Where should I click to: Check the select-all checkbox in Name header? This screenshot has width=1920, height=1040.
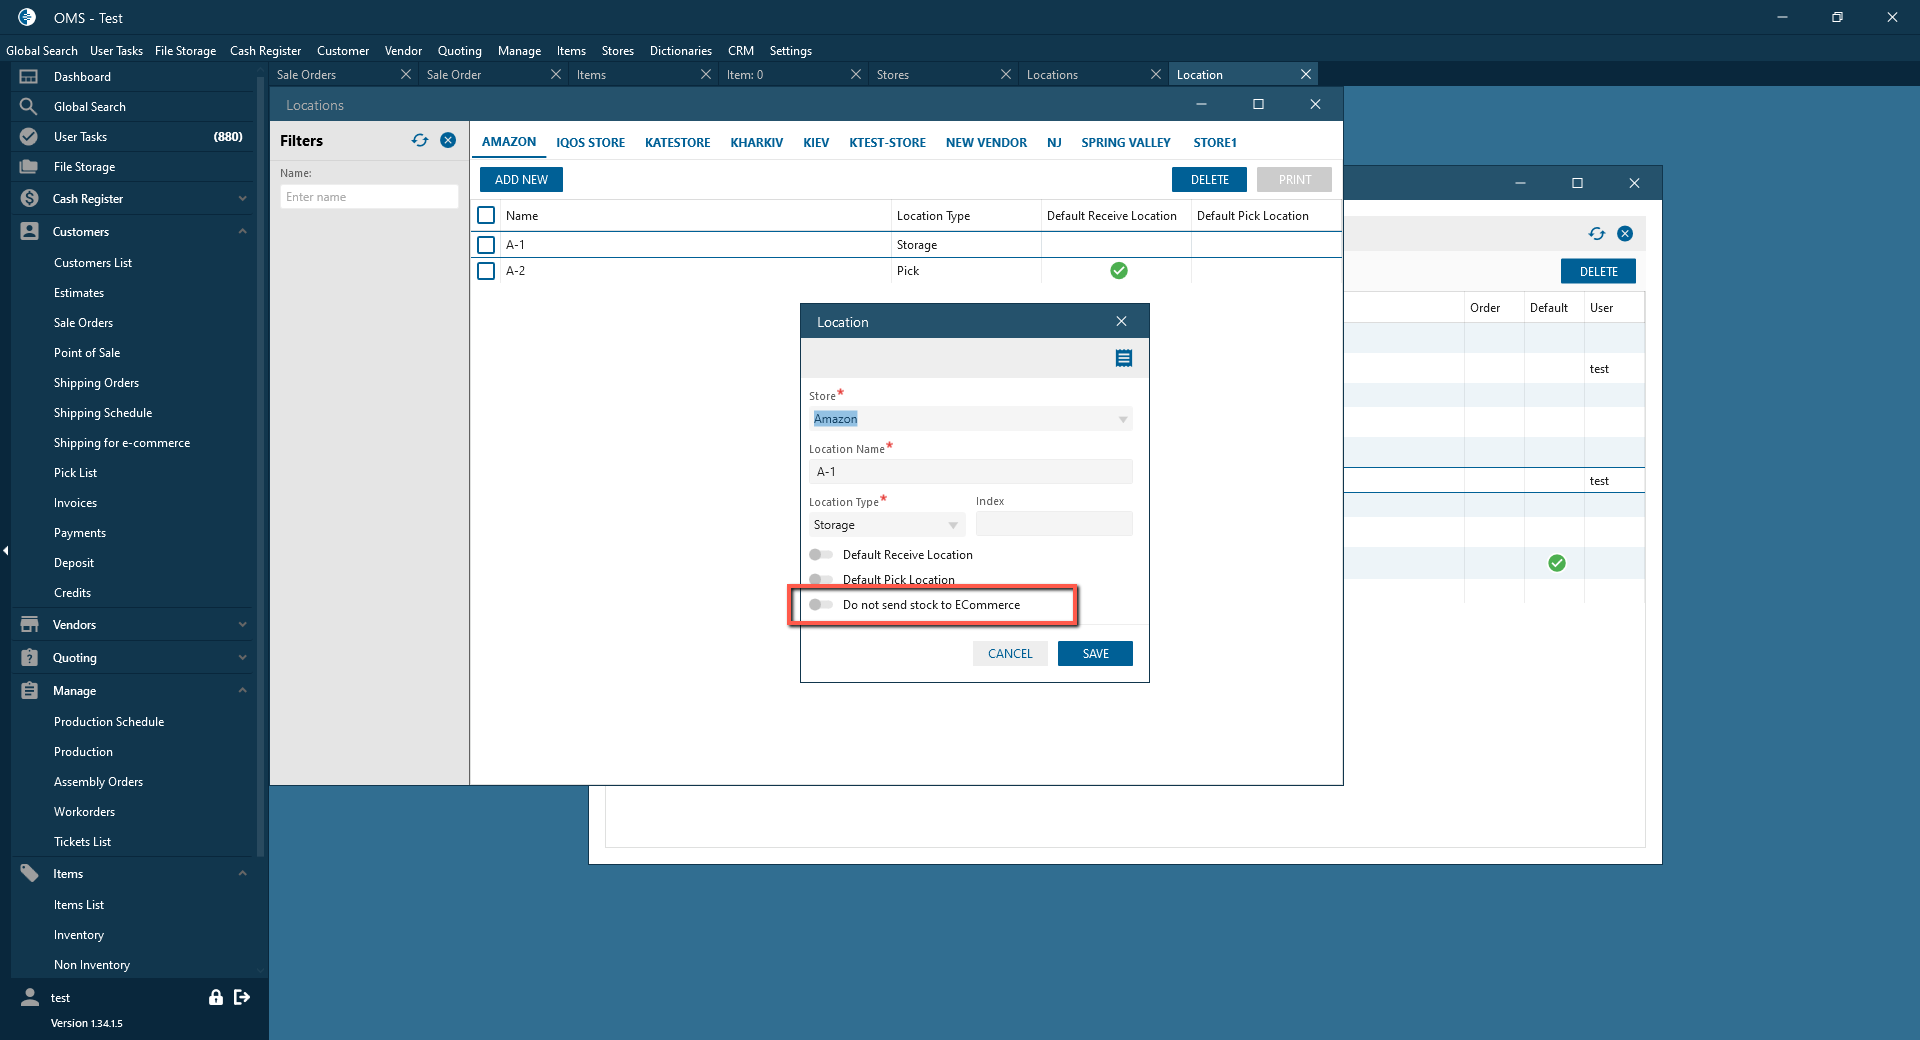coord(486,215)
